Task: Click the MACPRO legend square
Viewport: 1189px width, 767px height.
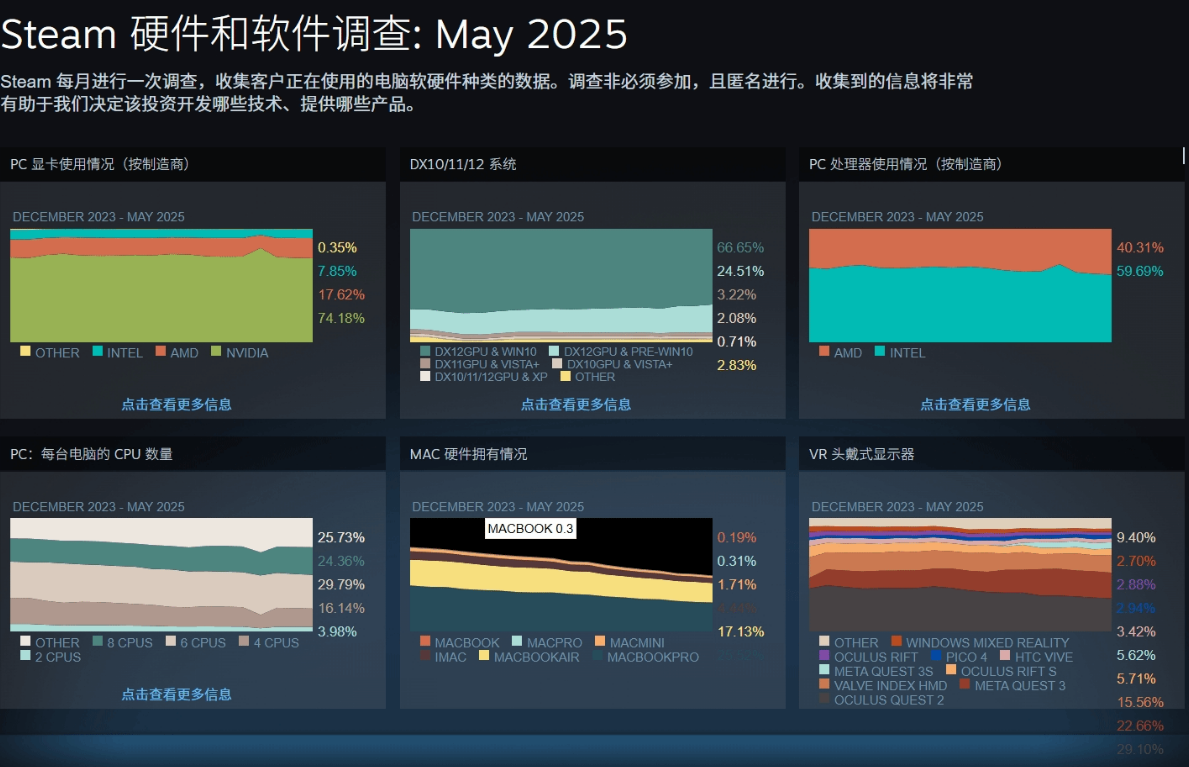Action: (517, 641)
